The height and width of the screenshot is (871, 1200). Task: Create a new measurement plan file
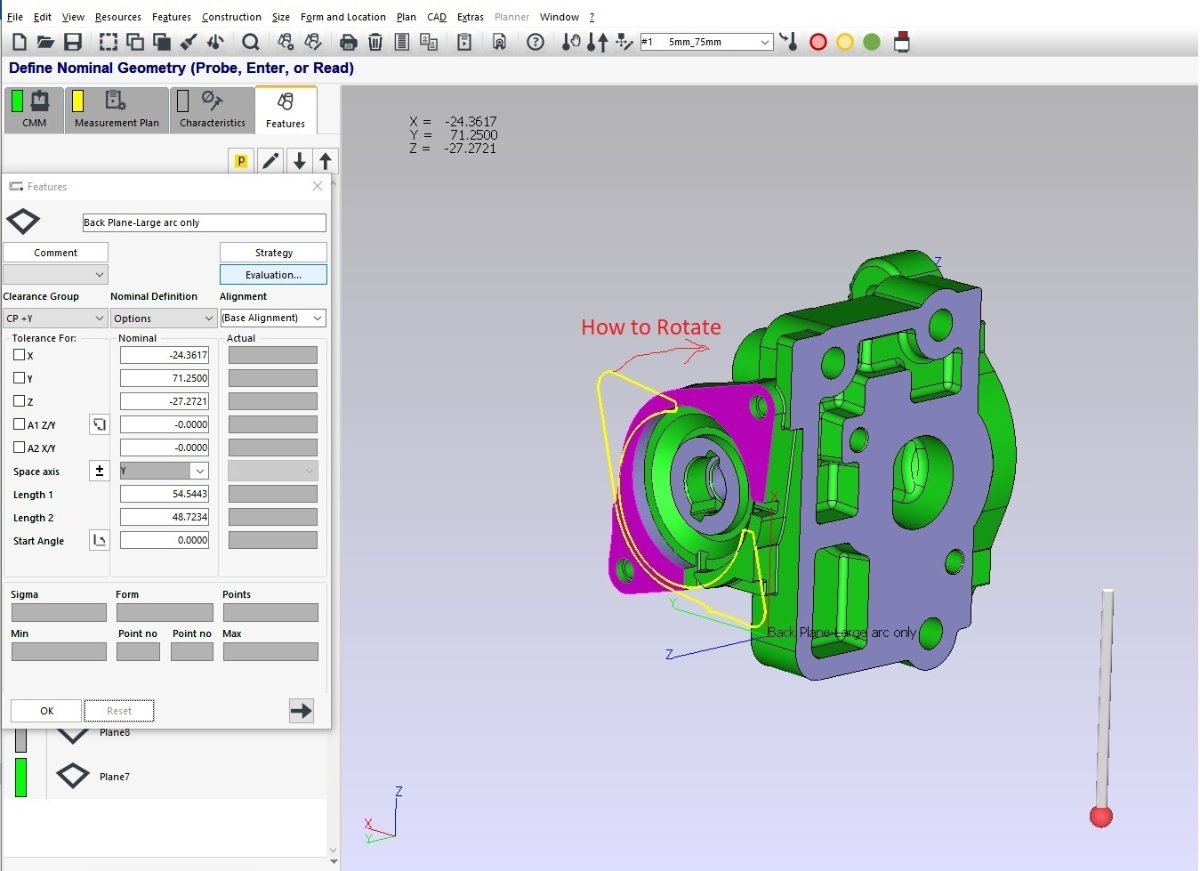click(x=19, y=42)
